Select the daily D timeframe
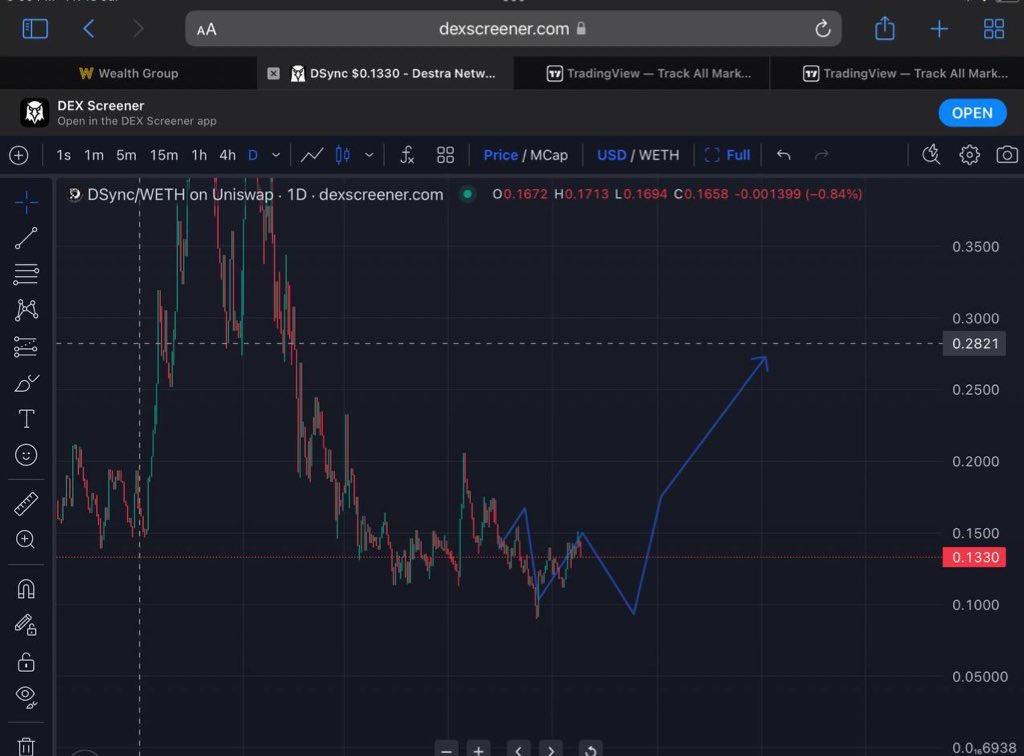Screen dimensions: 1024x756 tap(253, 155)
